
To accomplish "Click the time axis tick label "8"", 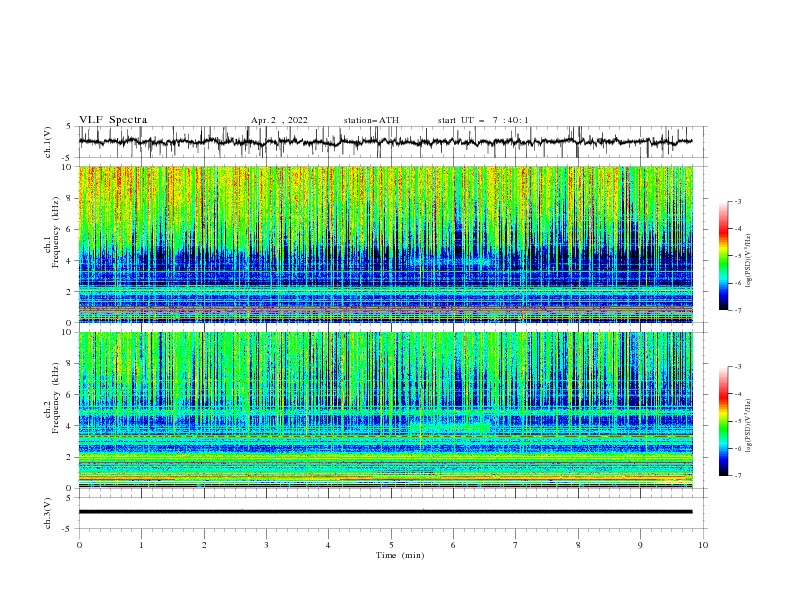I will [578, 545].
